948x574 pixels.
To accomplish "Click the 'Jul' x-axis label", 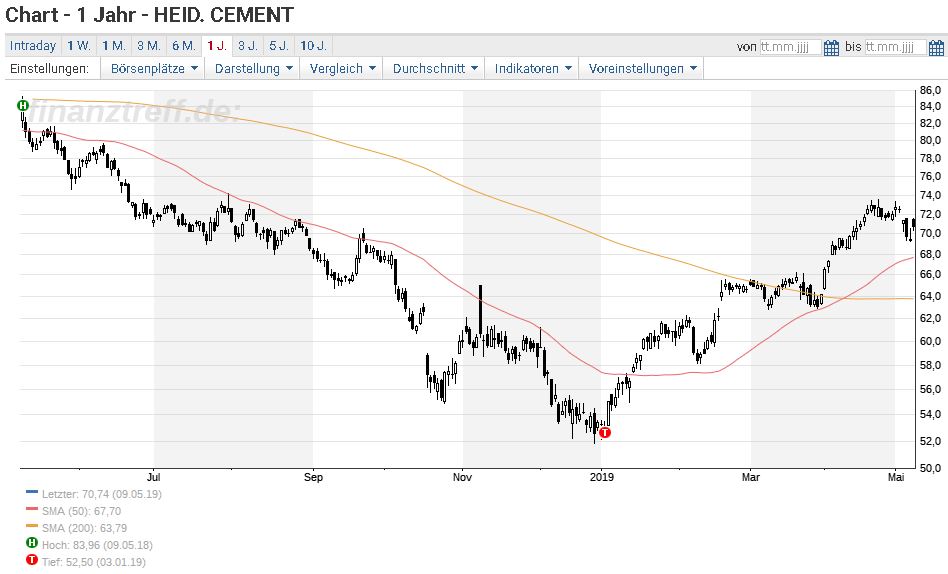I will 154,477.
